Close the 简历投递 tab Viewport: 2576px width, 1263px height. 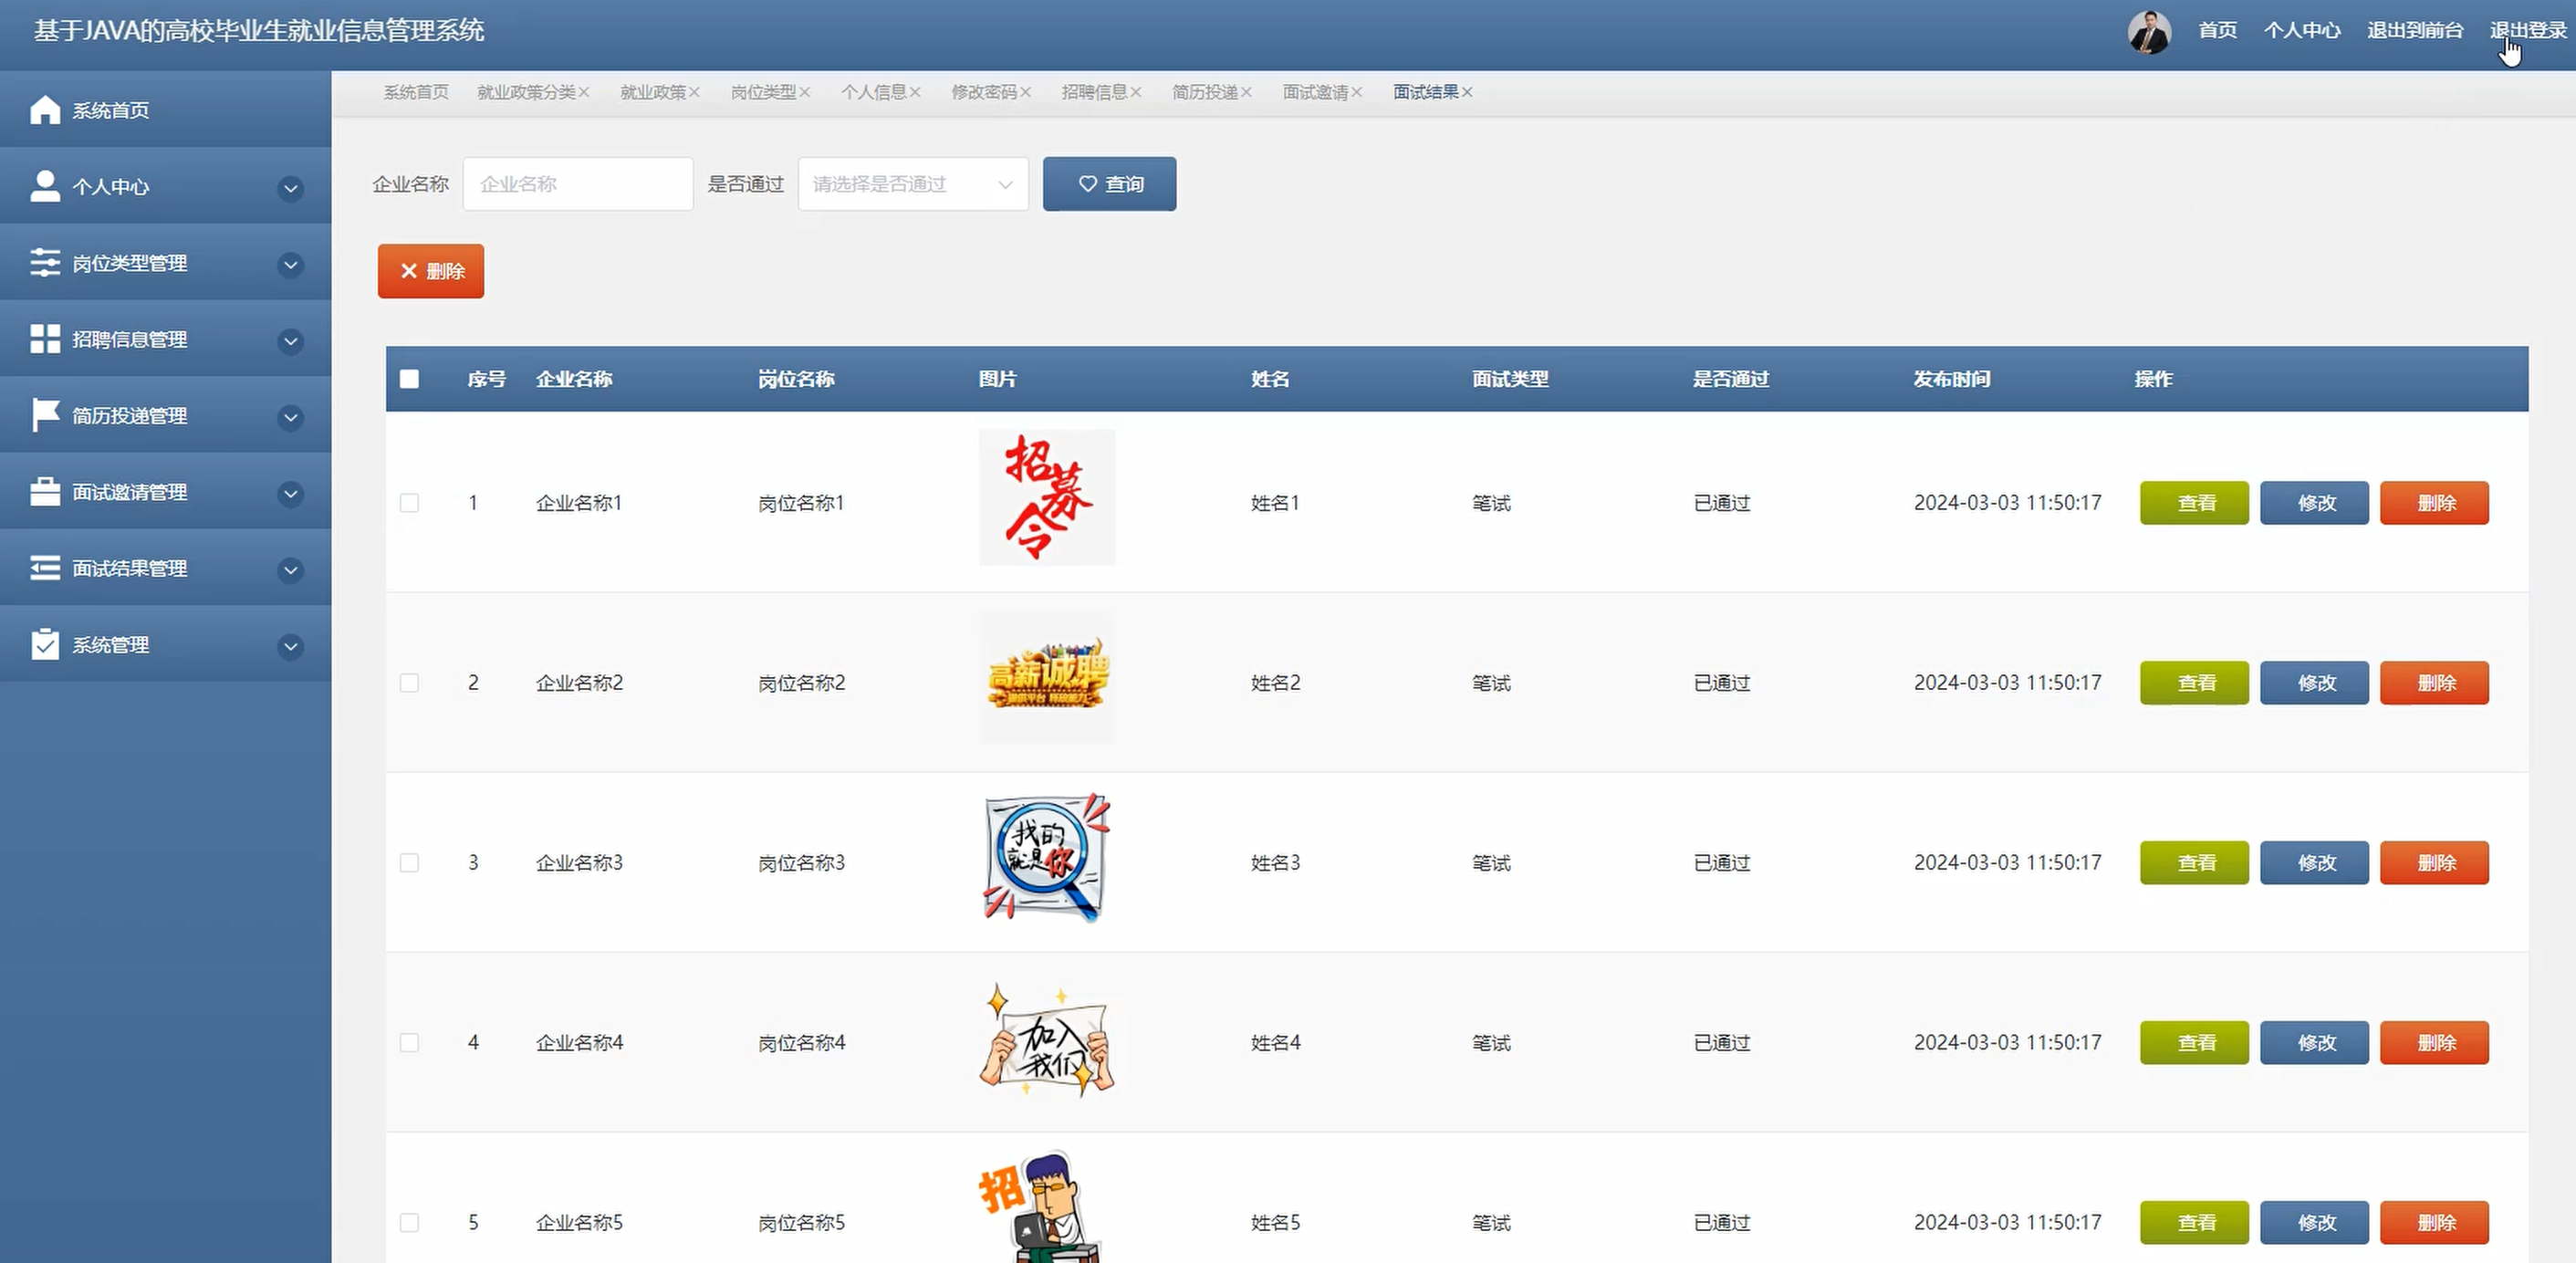pyautogui.click(x=1247, y=92)
